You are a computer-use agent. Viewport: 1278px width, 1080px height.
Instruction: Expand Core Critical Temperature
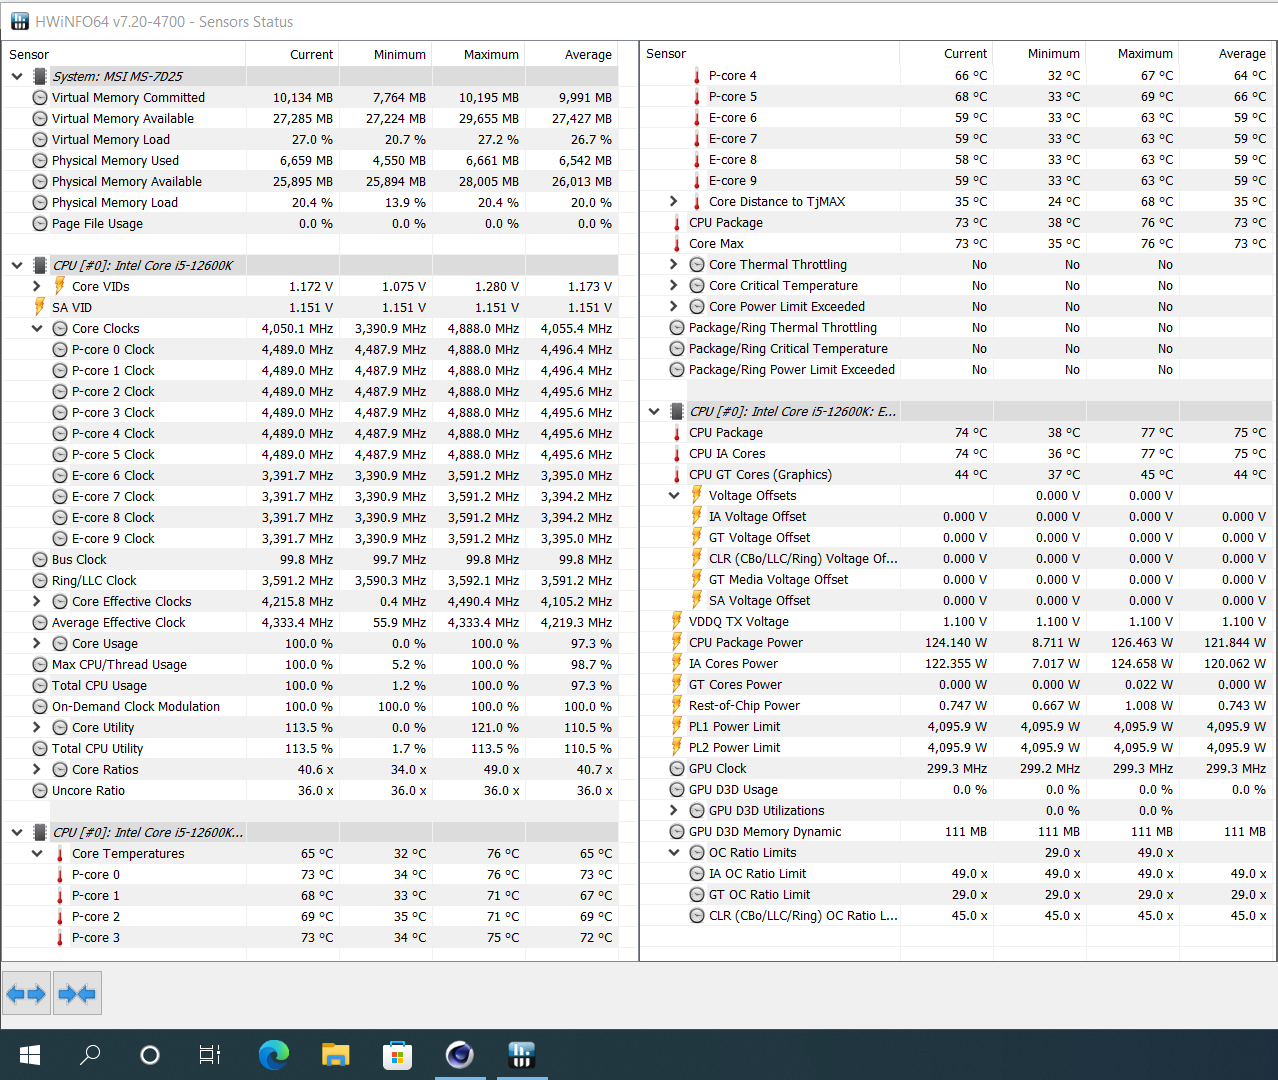coord(674,285)
